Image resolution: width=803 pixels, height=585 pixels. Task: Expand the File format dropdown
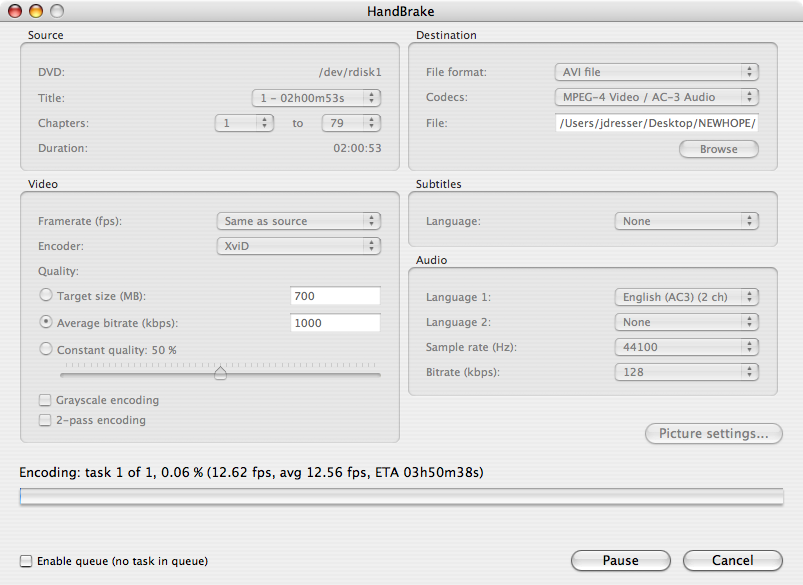656,72
